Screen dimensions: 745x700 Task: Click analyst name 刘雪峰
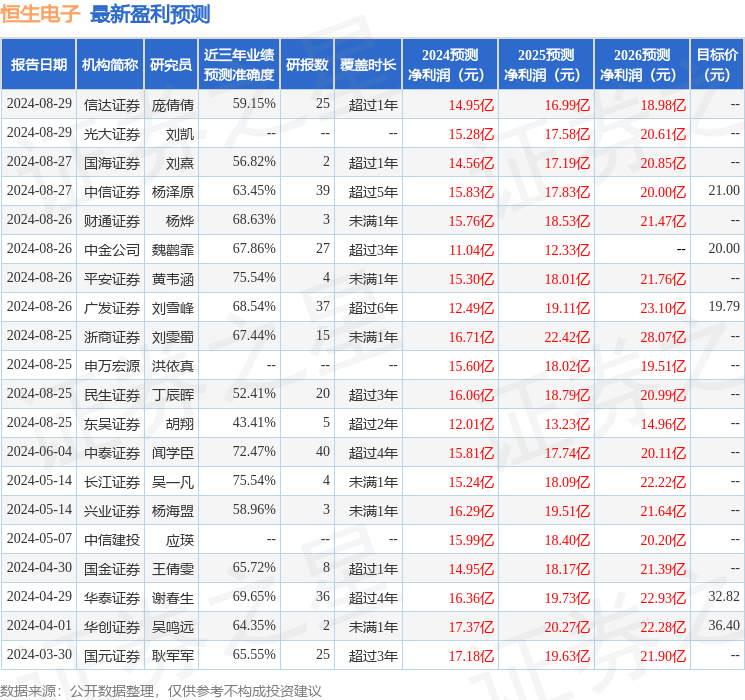[173, 308]
